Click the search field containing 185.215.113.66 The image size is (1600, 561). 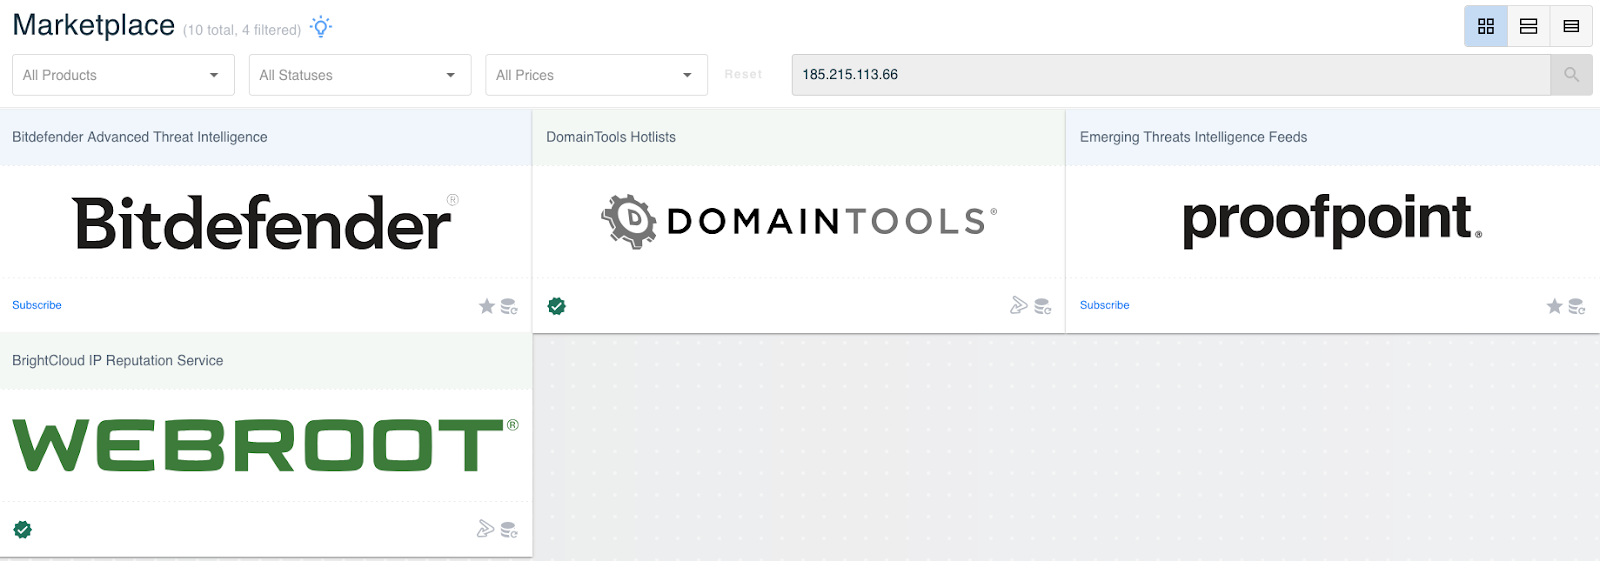click(1171, 75)
